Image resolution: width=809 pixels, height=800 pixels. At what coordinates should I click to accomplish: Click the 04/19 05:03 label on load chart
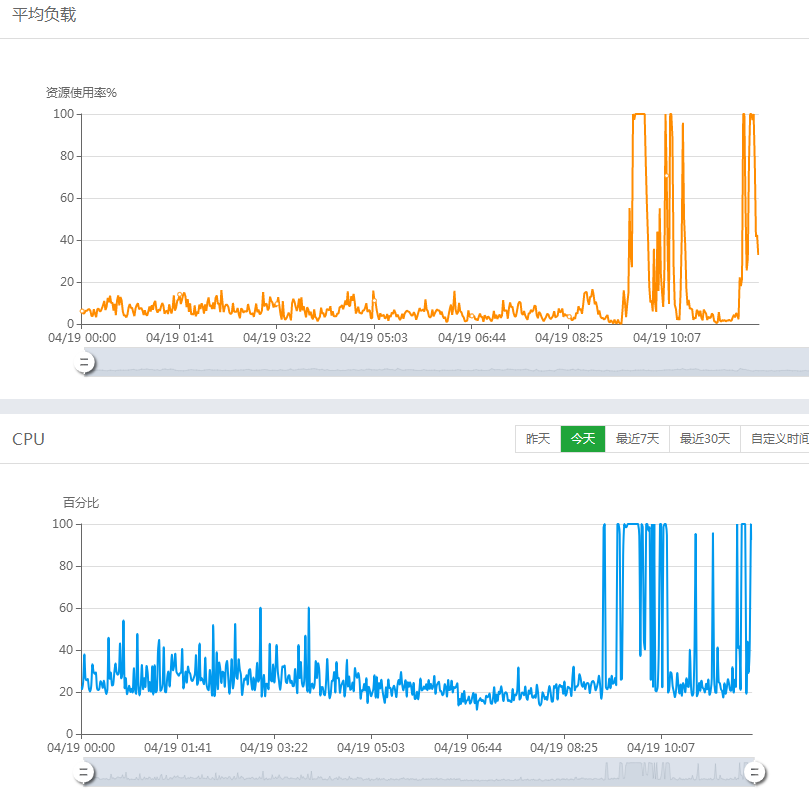click(374, 338)
